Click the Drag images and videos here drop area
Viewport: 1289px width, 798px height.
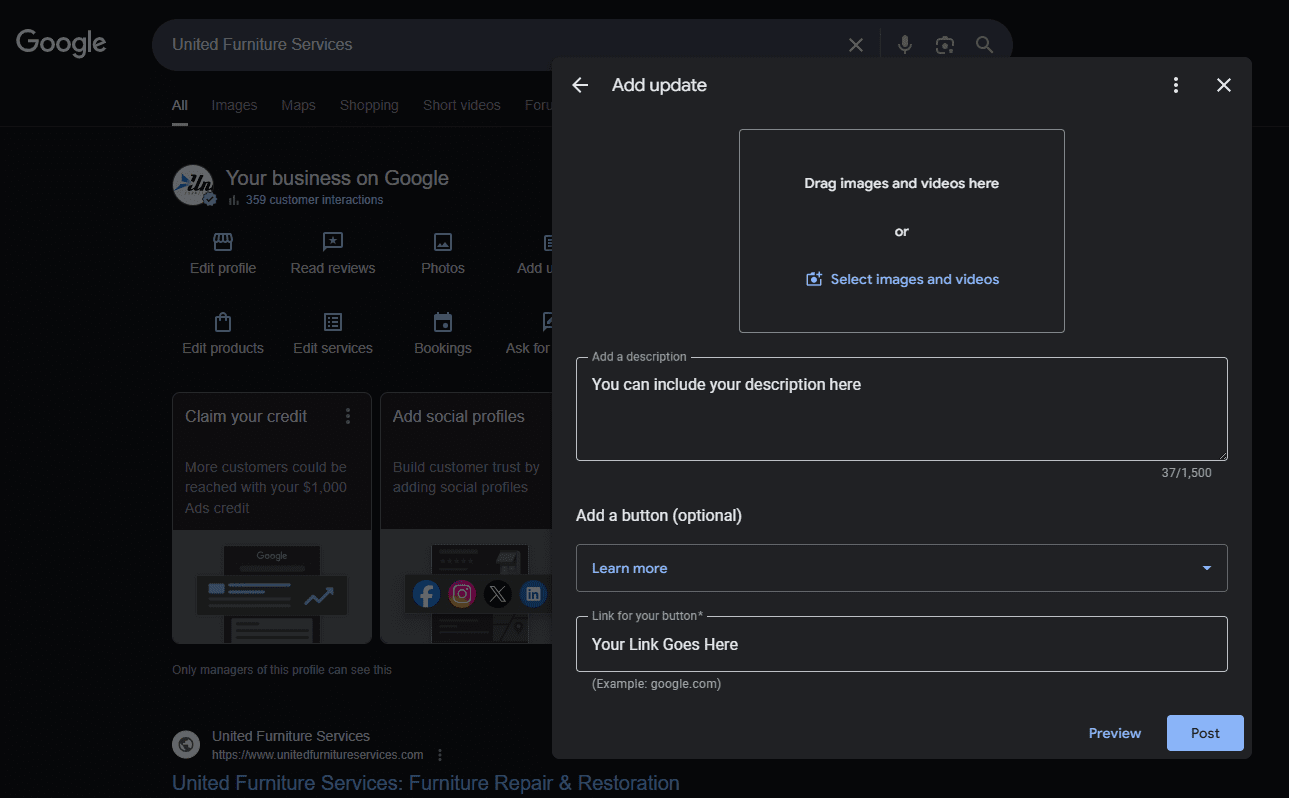pos(901,231)
